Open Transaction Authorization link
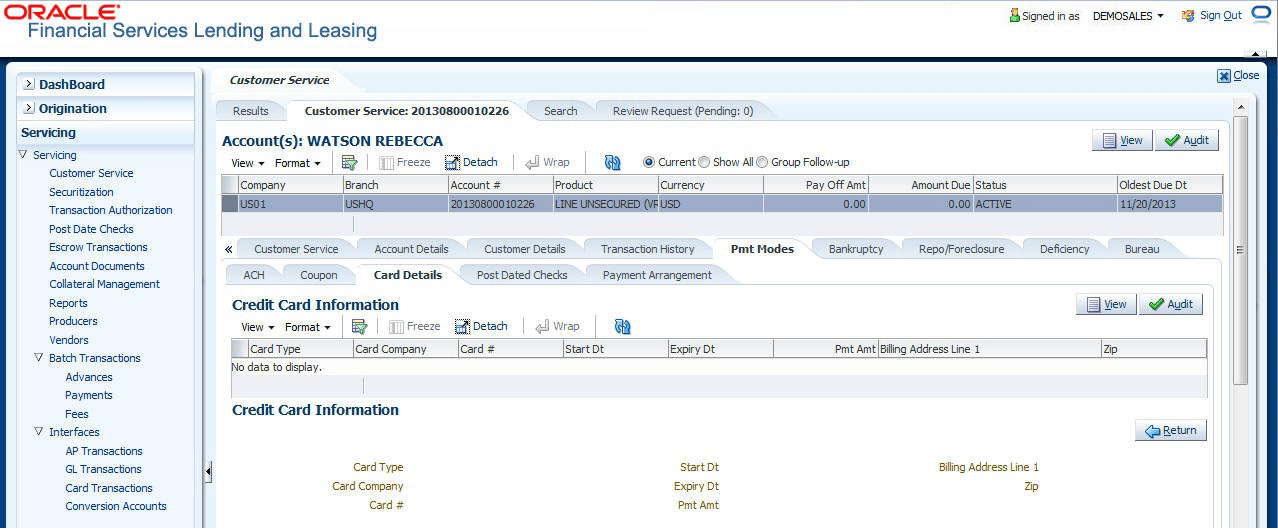 click(x=111, y=210)
